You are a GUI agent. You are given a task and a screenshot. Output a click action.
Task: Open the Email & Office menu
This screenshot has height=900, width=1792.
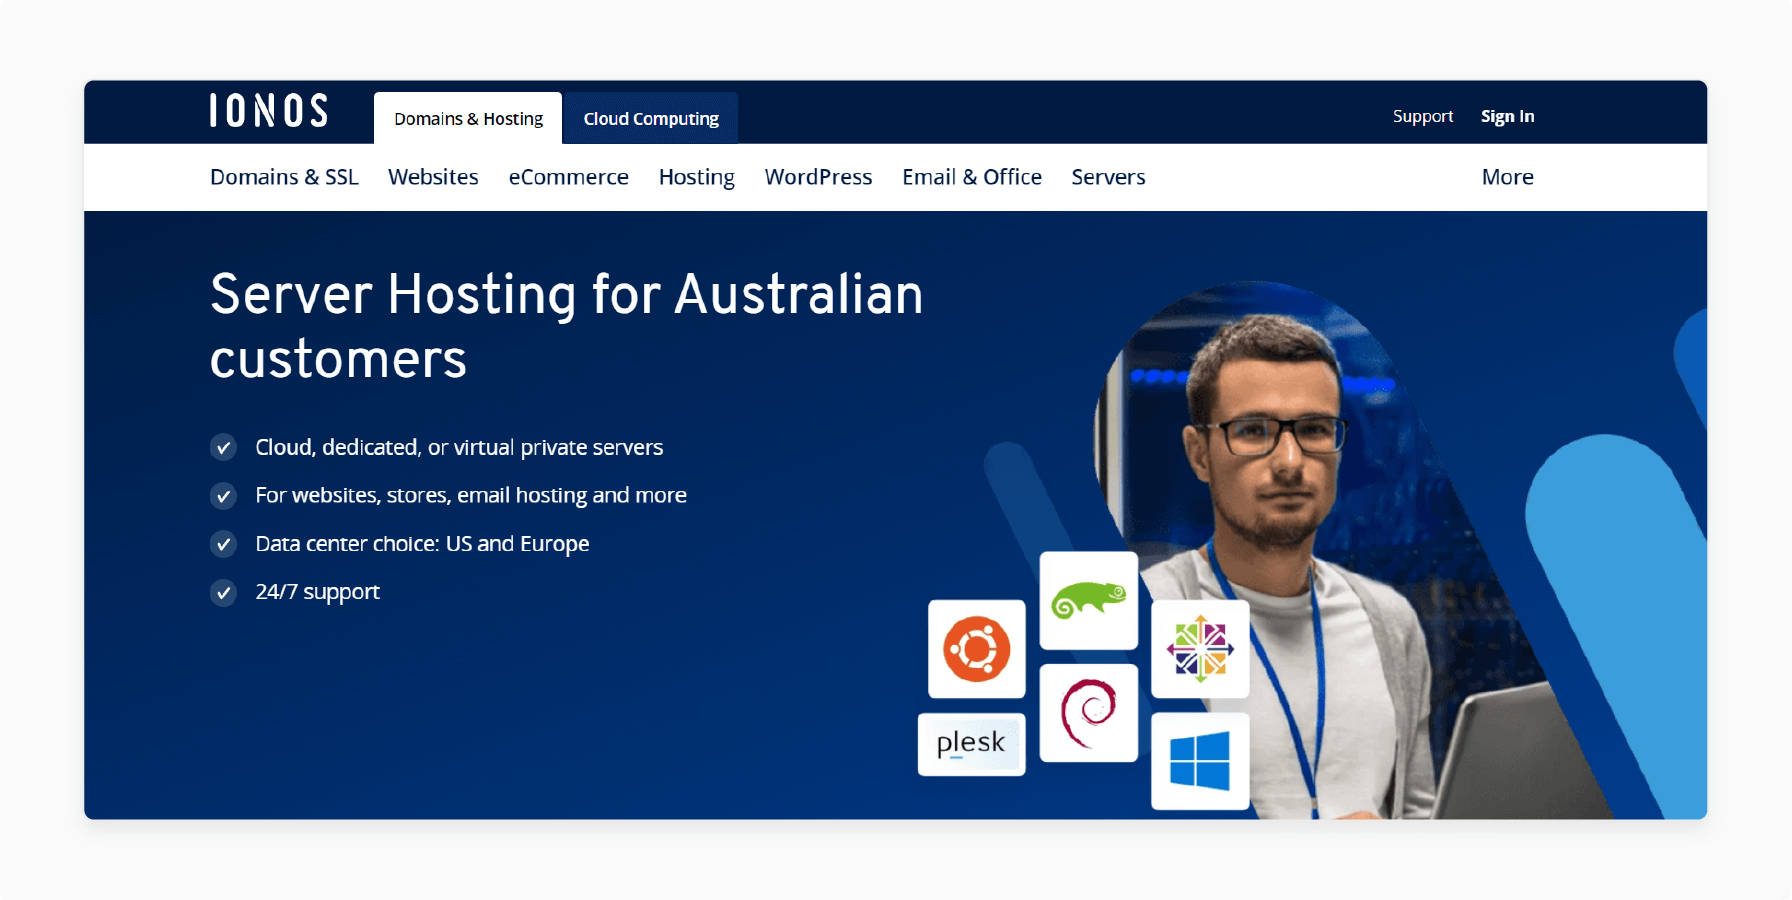point(972,177)
